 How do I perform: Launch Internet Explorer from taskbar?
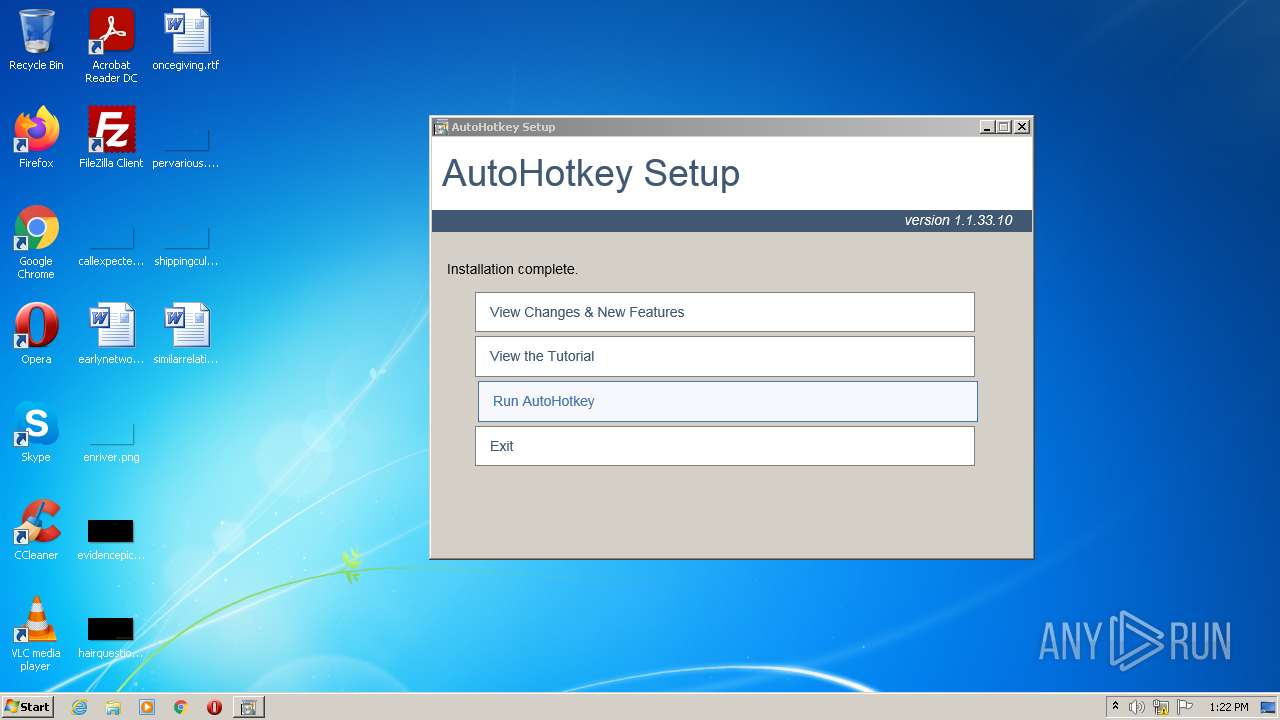point(79,707)
